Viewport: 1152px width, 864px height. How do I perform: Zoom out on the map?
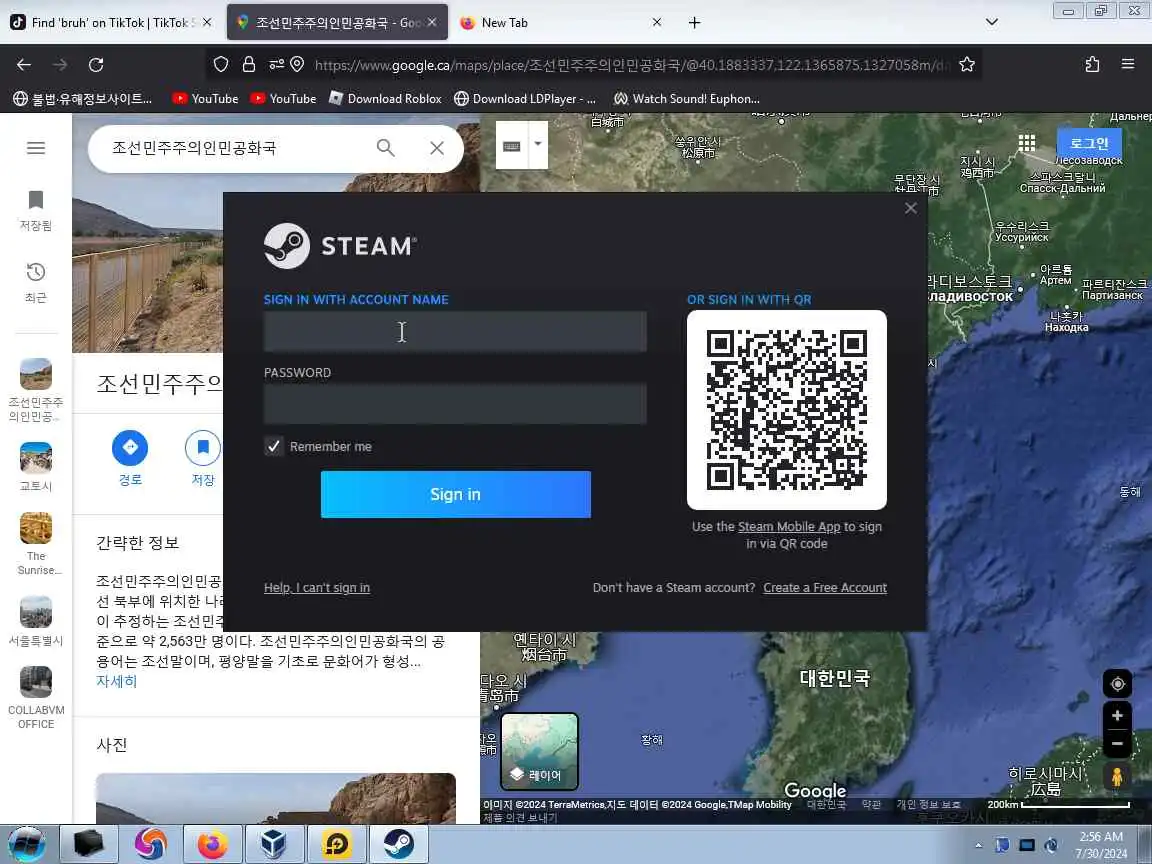coord(1117,744)
